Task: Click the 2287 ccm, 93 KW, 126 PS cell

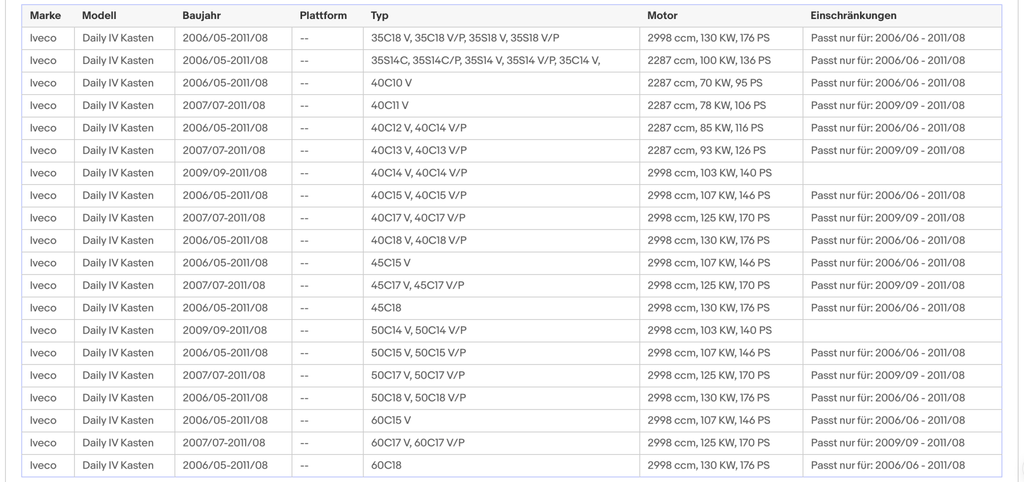Action: coord(721,150)
